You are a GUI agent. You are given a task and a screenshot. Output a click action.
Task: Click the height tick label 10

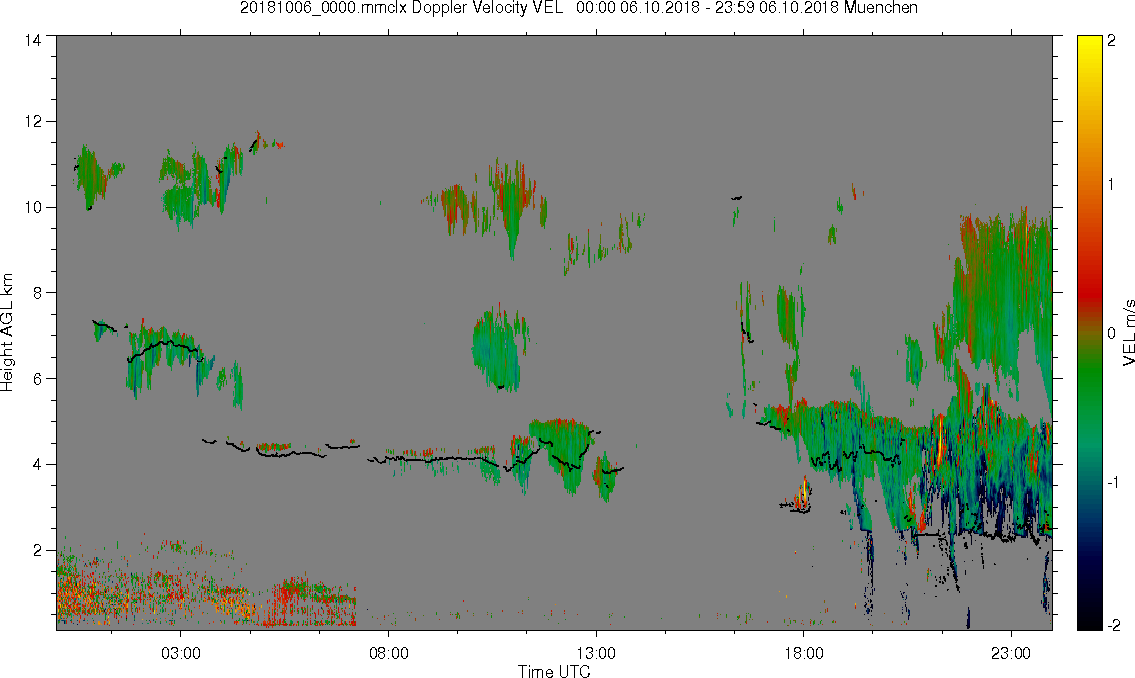pos(33,208)
